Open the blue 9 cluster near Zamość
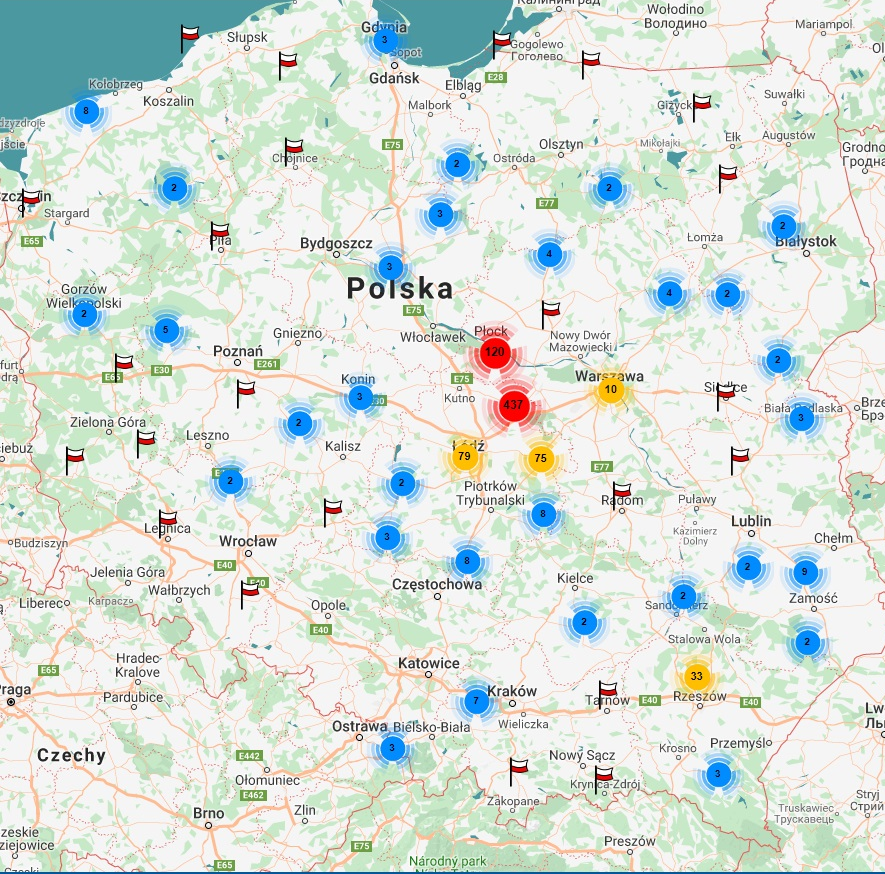 pyautogui.click(x=805, y=572)
